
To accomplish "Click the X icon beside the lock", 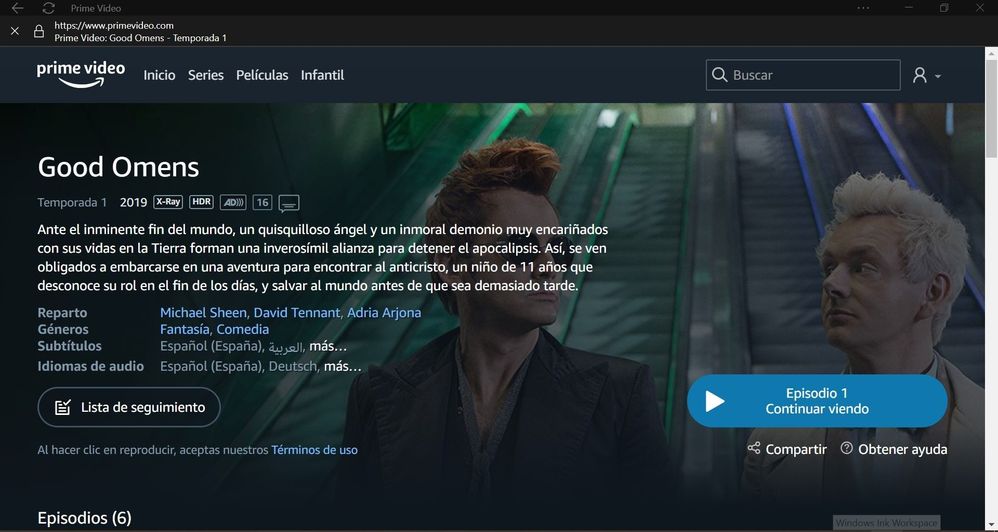I will click(x=15, y=31).
